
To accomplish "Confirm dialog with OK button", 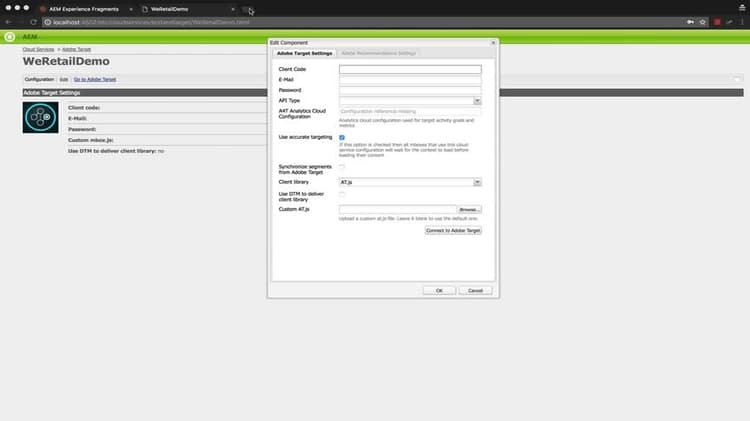I will (x=439, y=290).
